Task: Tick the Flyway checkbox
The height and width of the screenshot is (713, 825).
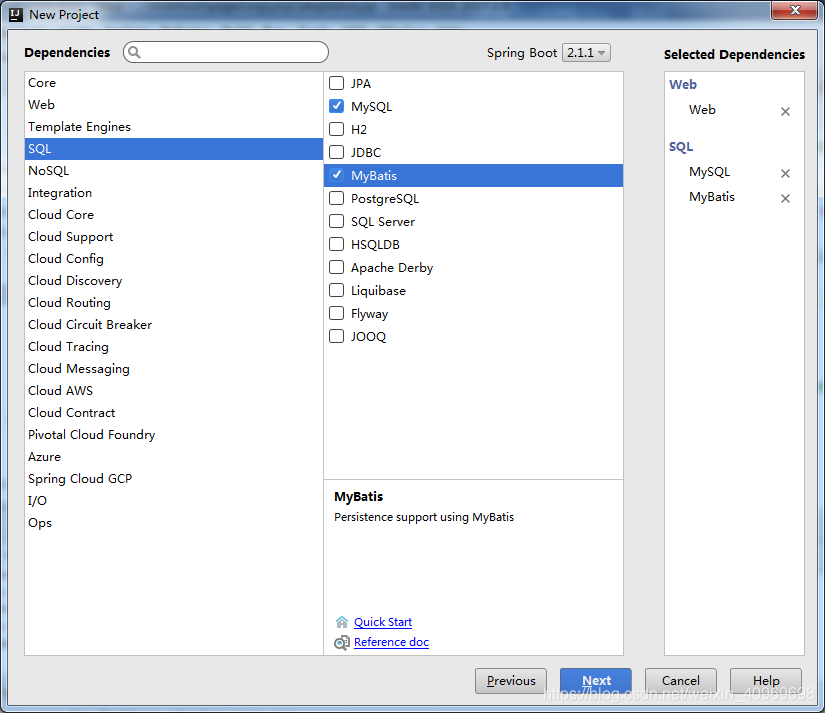Action: coord(336,314)
